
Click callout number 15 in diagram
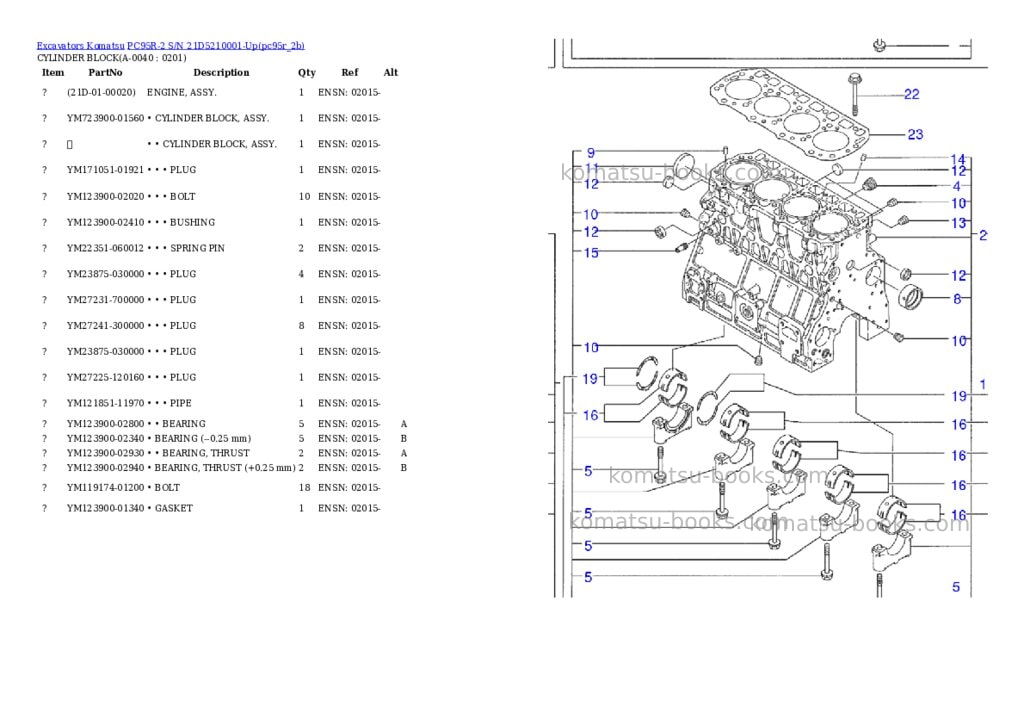[591, 253]
